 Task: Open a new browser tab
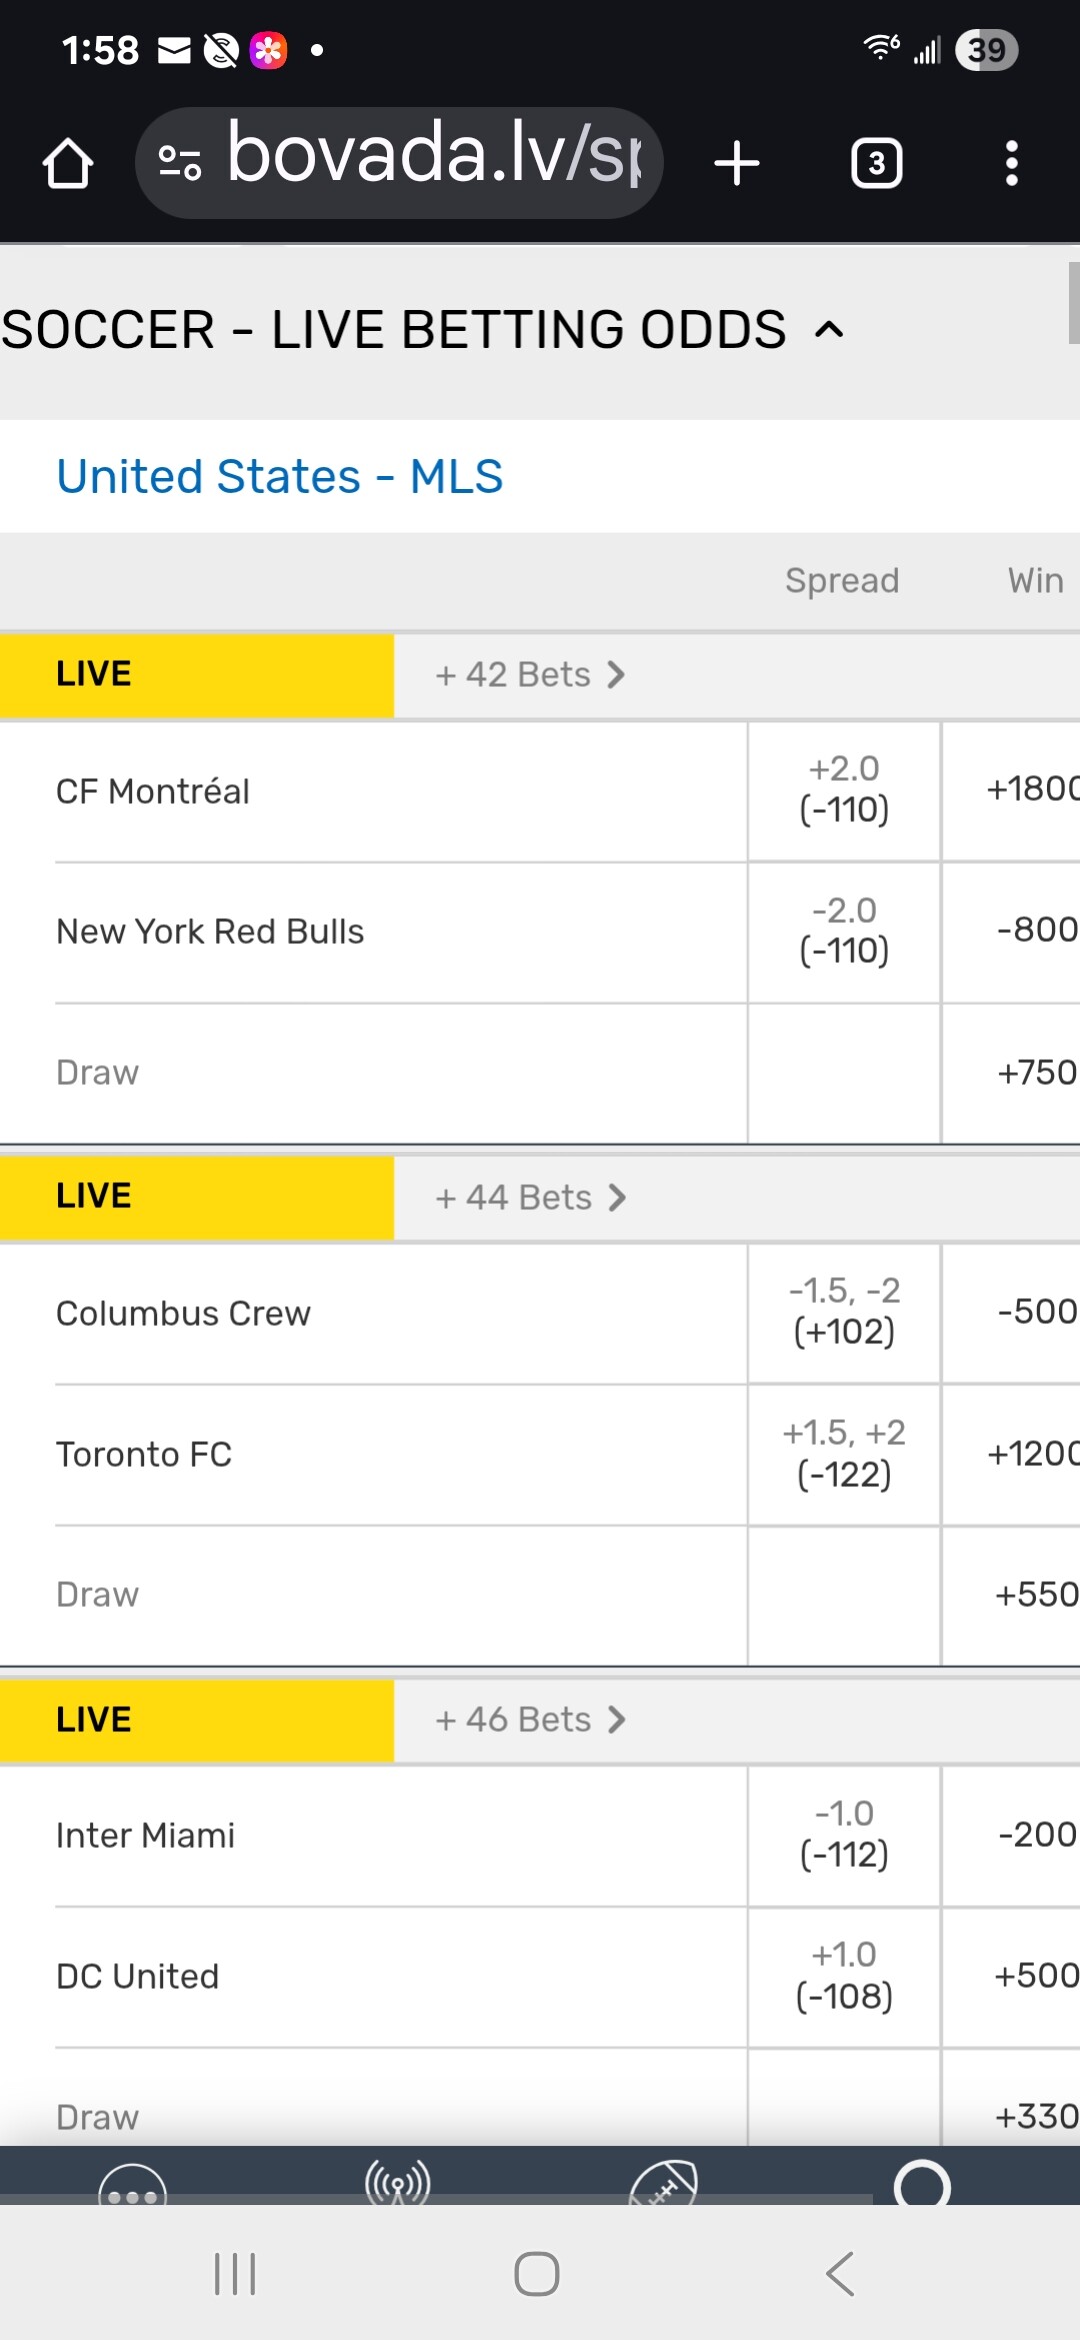737,163
